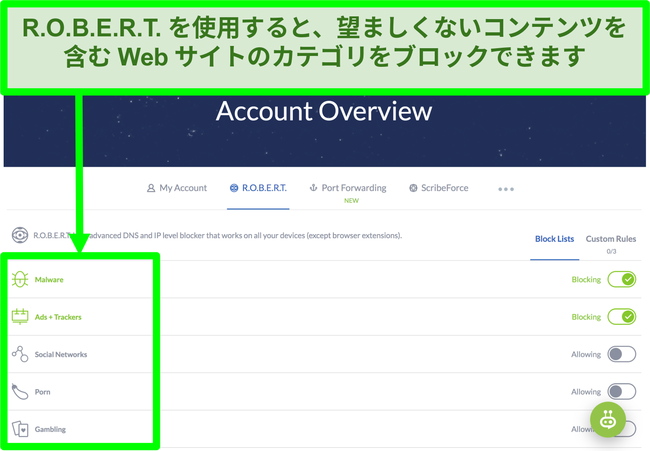
Task: Click the R.O.B.E.R.T. tab icon
Action: coord(234,188)
